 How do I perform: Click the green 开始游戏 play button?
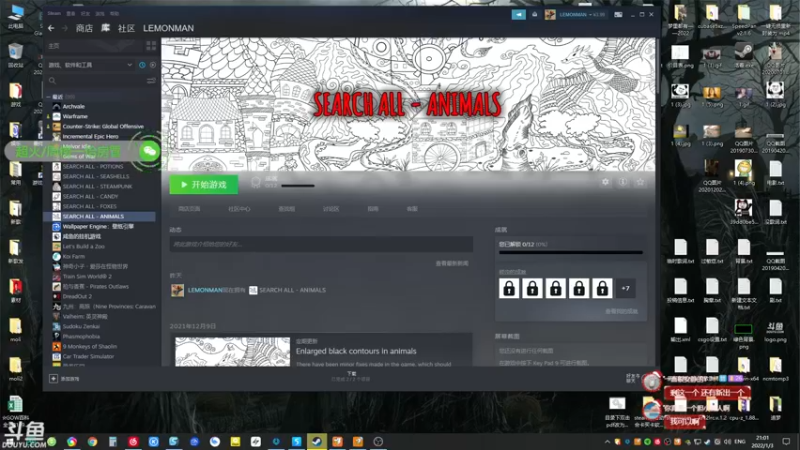[x=204, y=184]
